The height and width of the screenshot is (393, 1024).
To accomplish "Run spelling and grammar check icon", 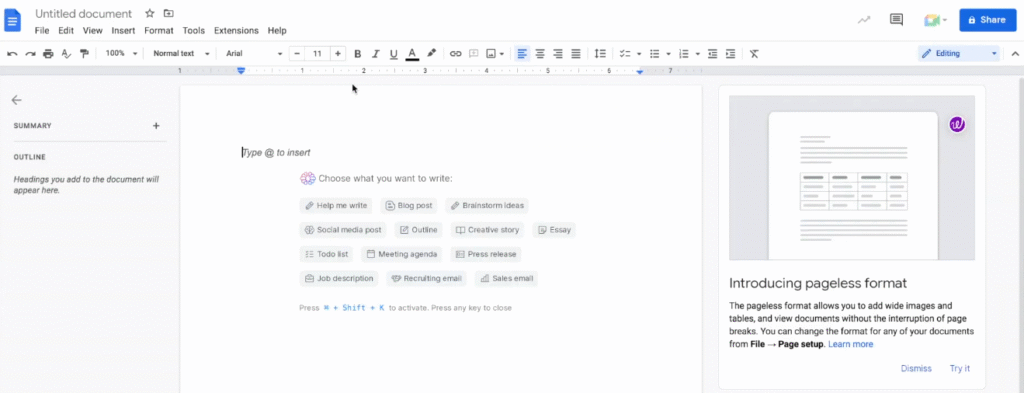I will pos(66,54).
